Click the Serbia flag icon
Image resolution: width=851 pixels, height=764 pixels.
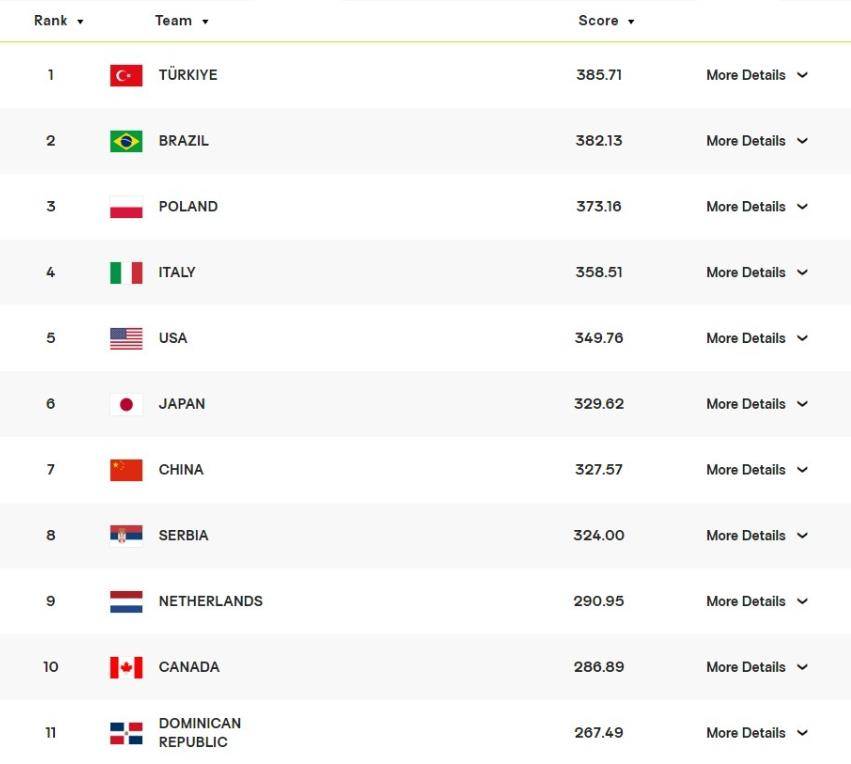click(126, 536)
